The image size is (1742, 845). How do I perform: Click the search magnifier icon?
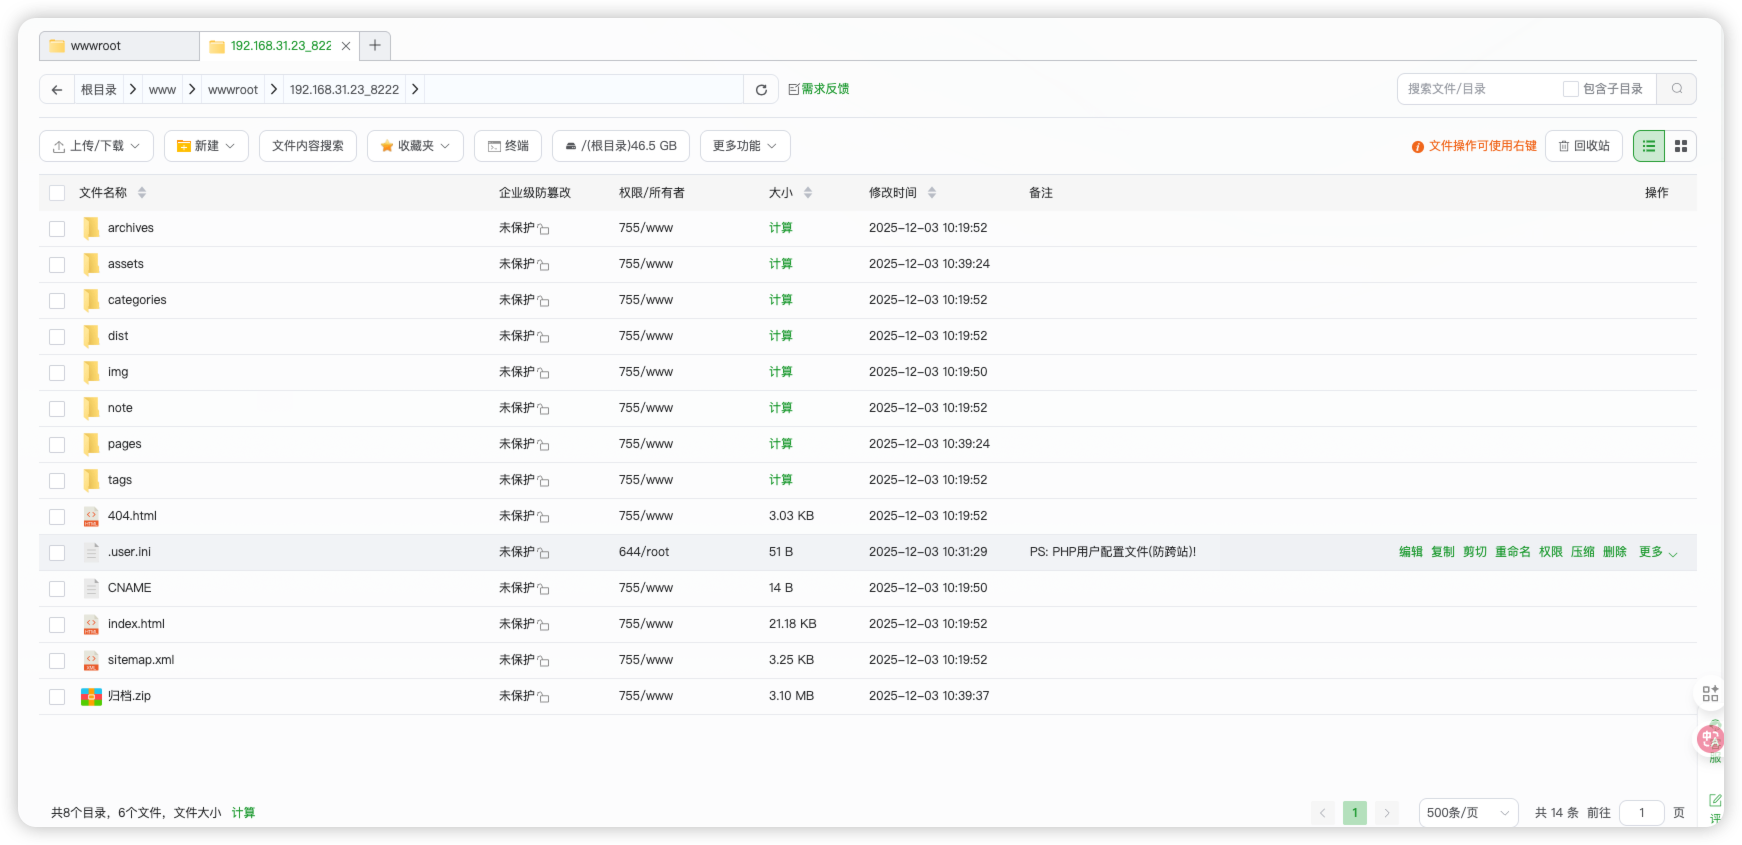(1677, 89)
